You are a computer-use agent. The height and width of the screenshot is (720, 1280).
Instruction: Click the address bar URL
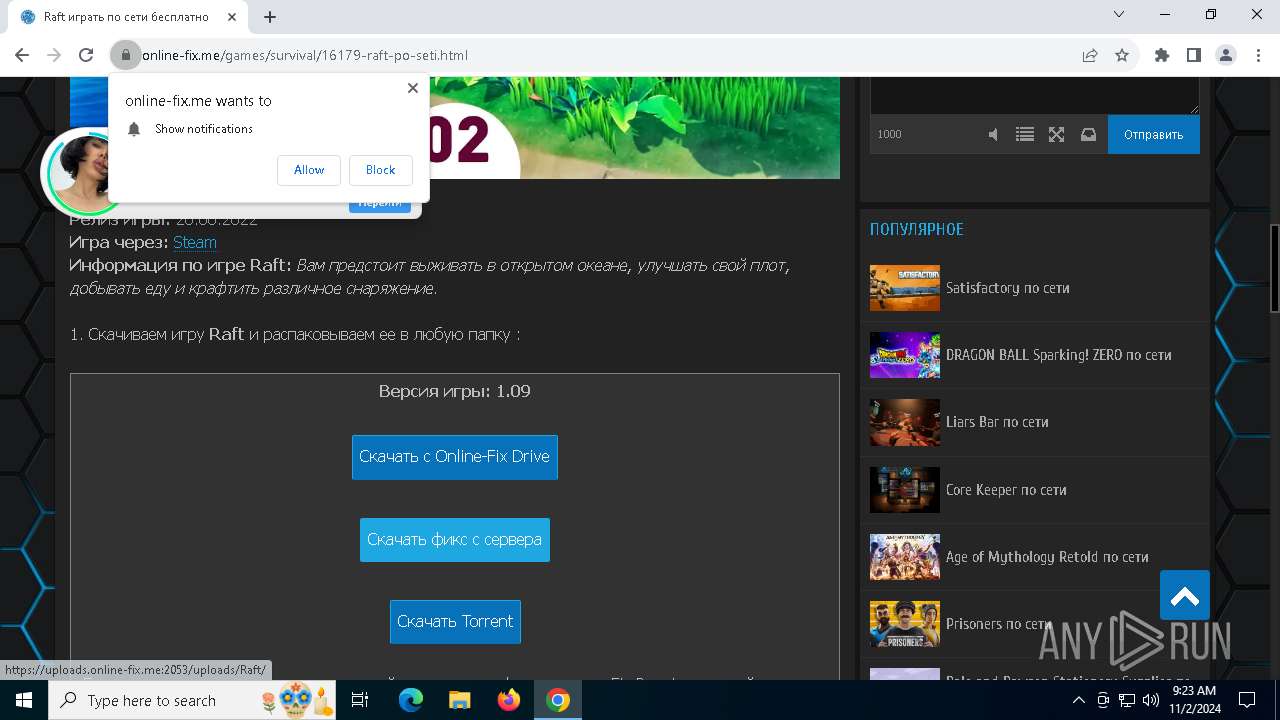305,56
